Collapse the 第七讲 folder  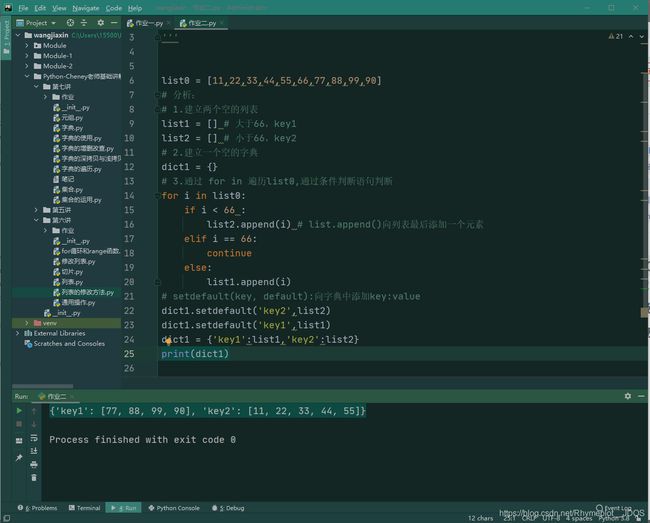pyautogui.click(x=36, y=87)
